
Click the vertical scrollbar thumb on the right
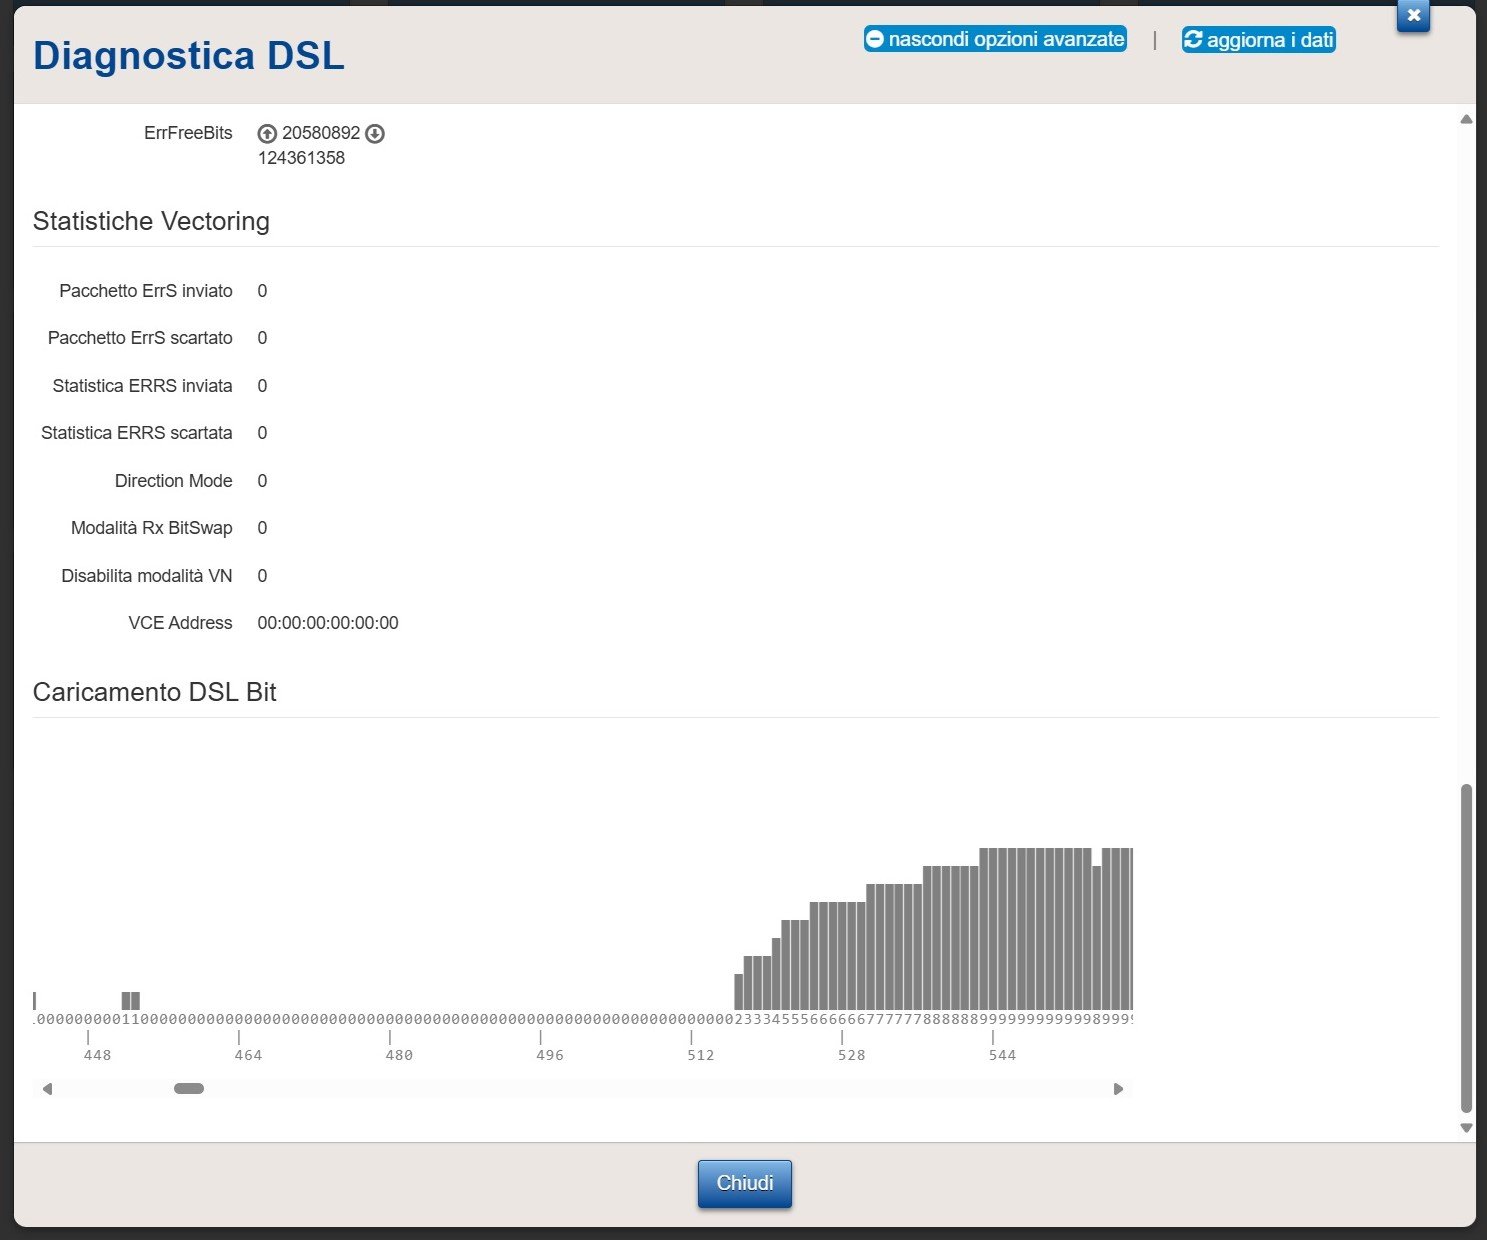coord(1466,948)
